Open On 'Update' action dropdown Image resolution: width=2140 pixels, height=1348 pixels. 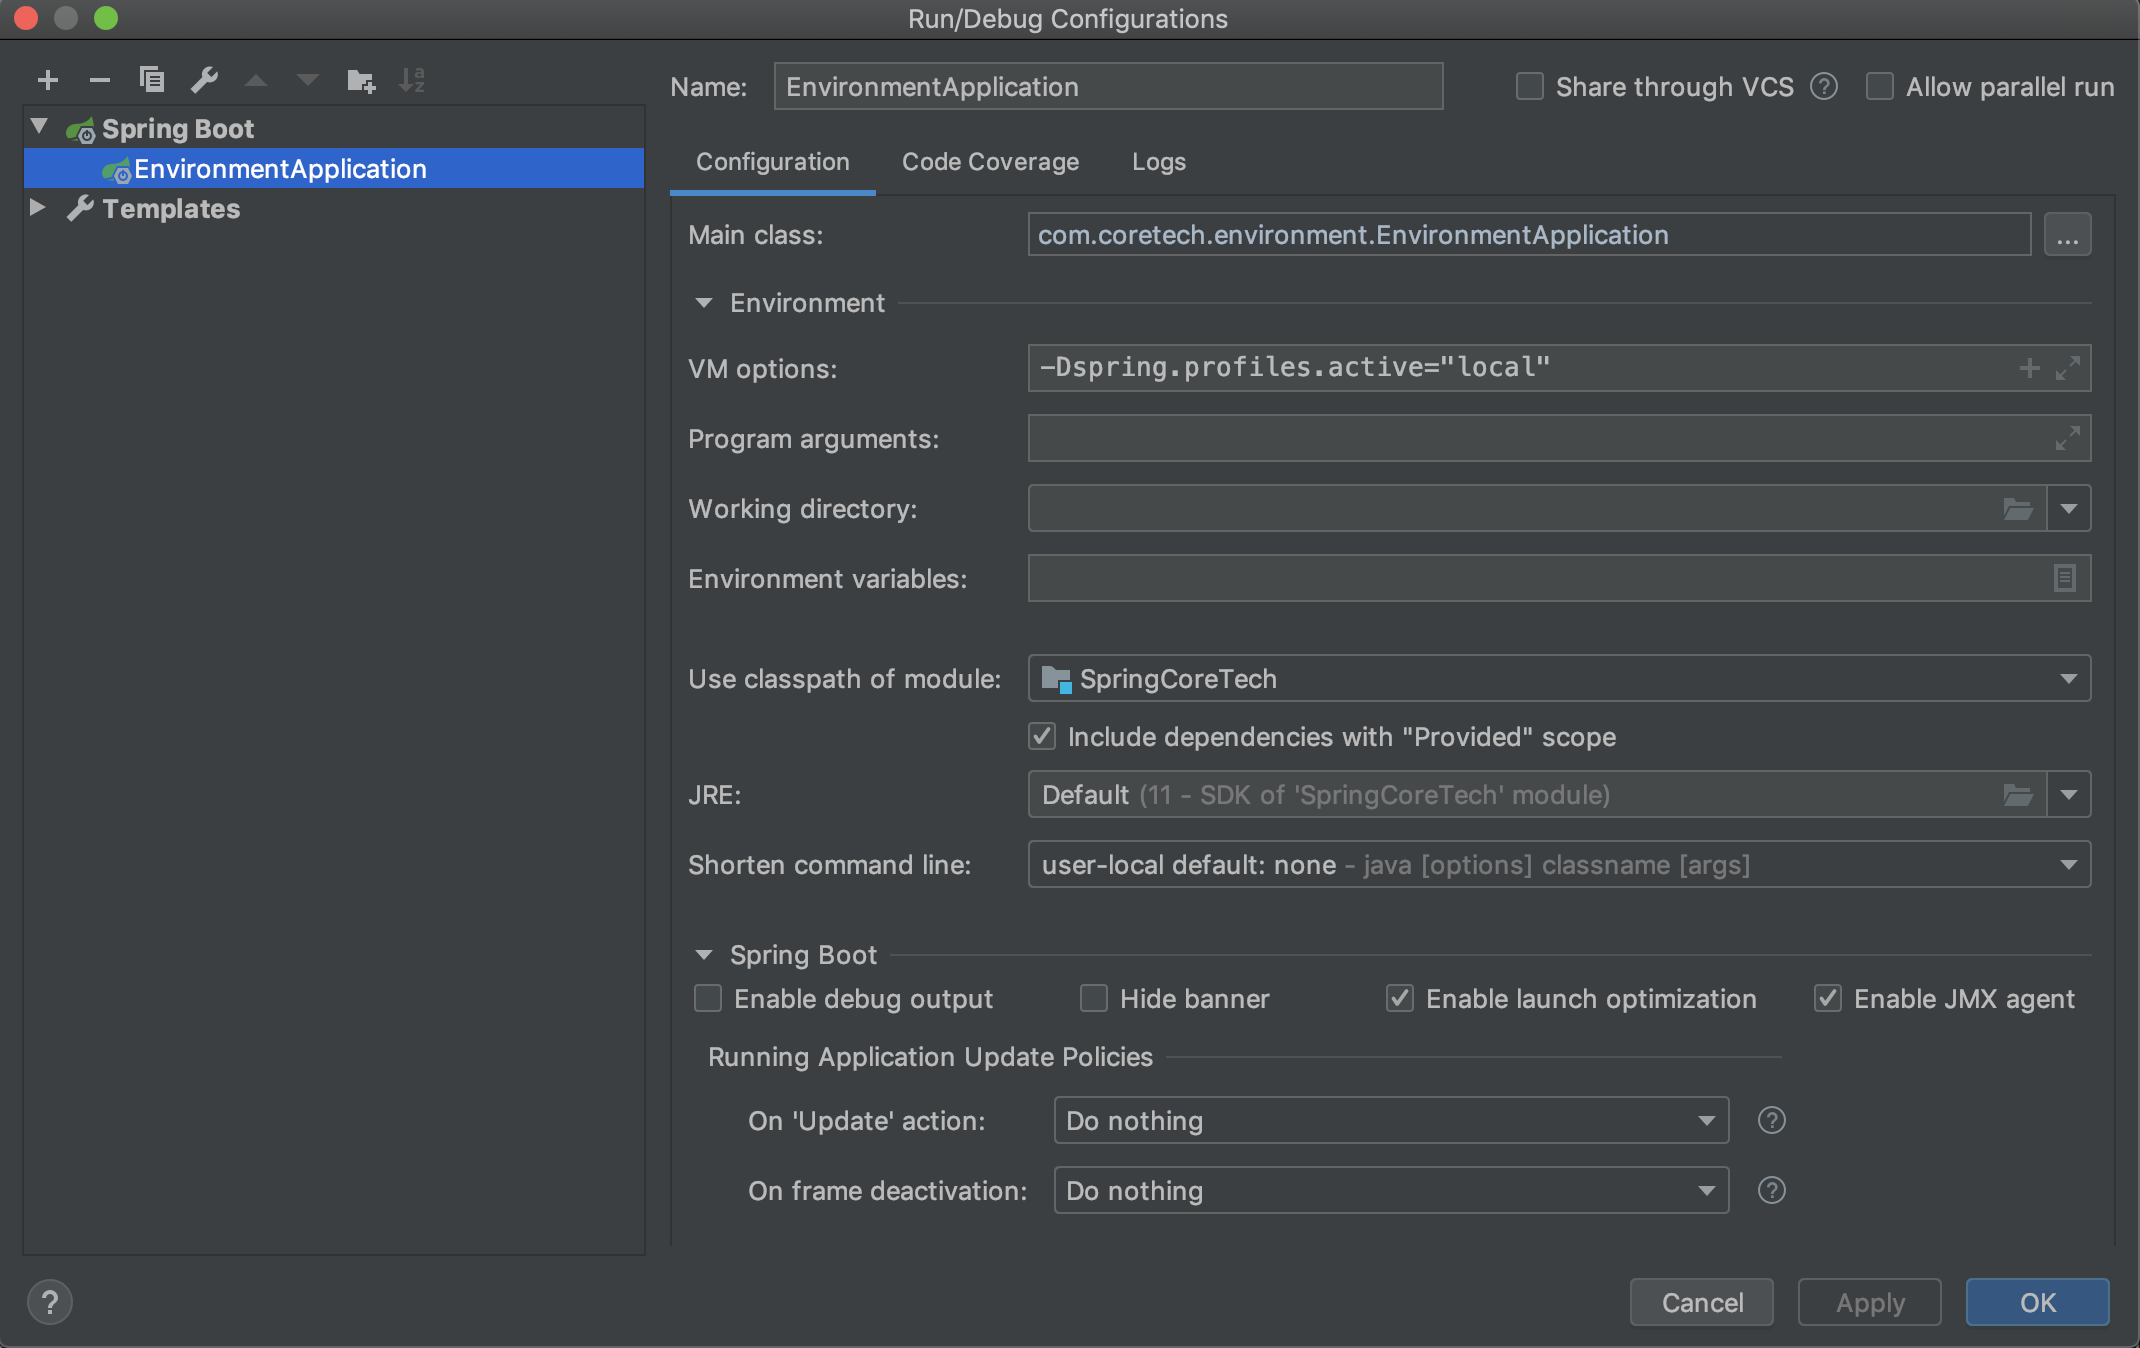point(1390,1120)
